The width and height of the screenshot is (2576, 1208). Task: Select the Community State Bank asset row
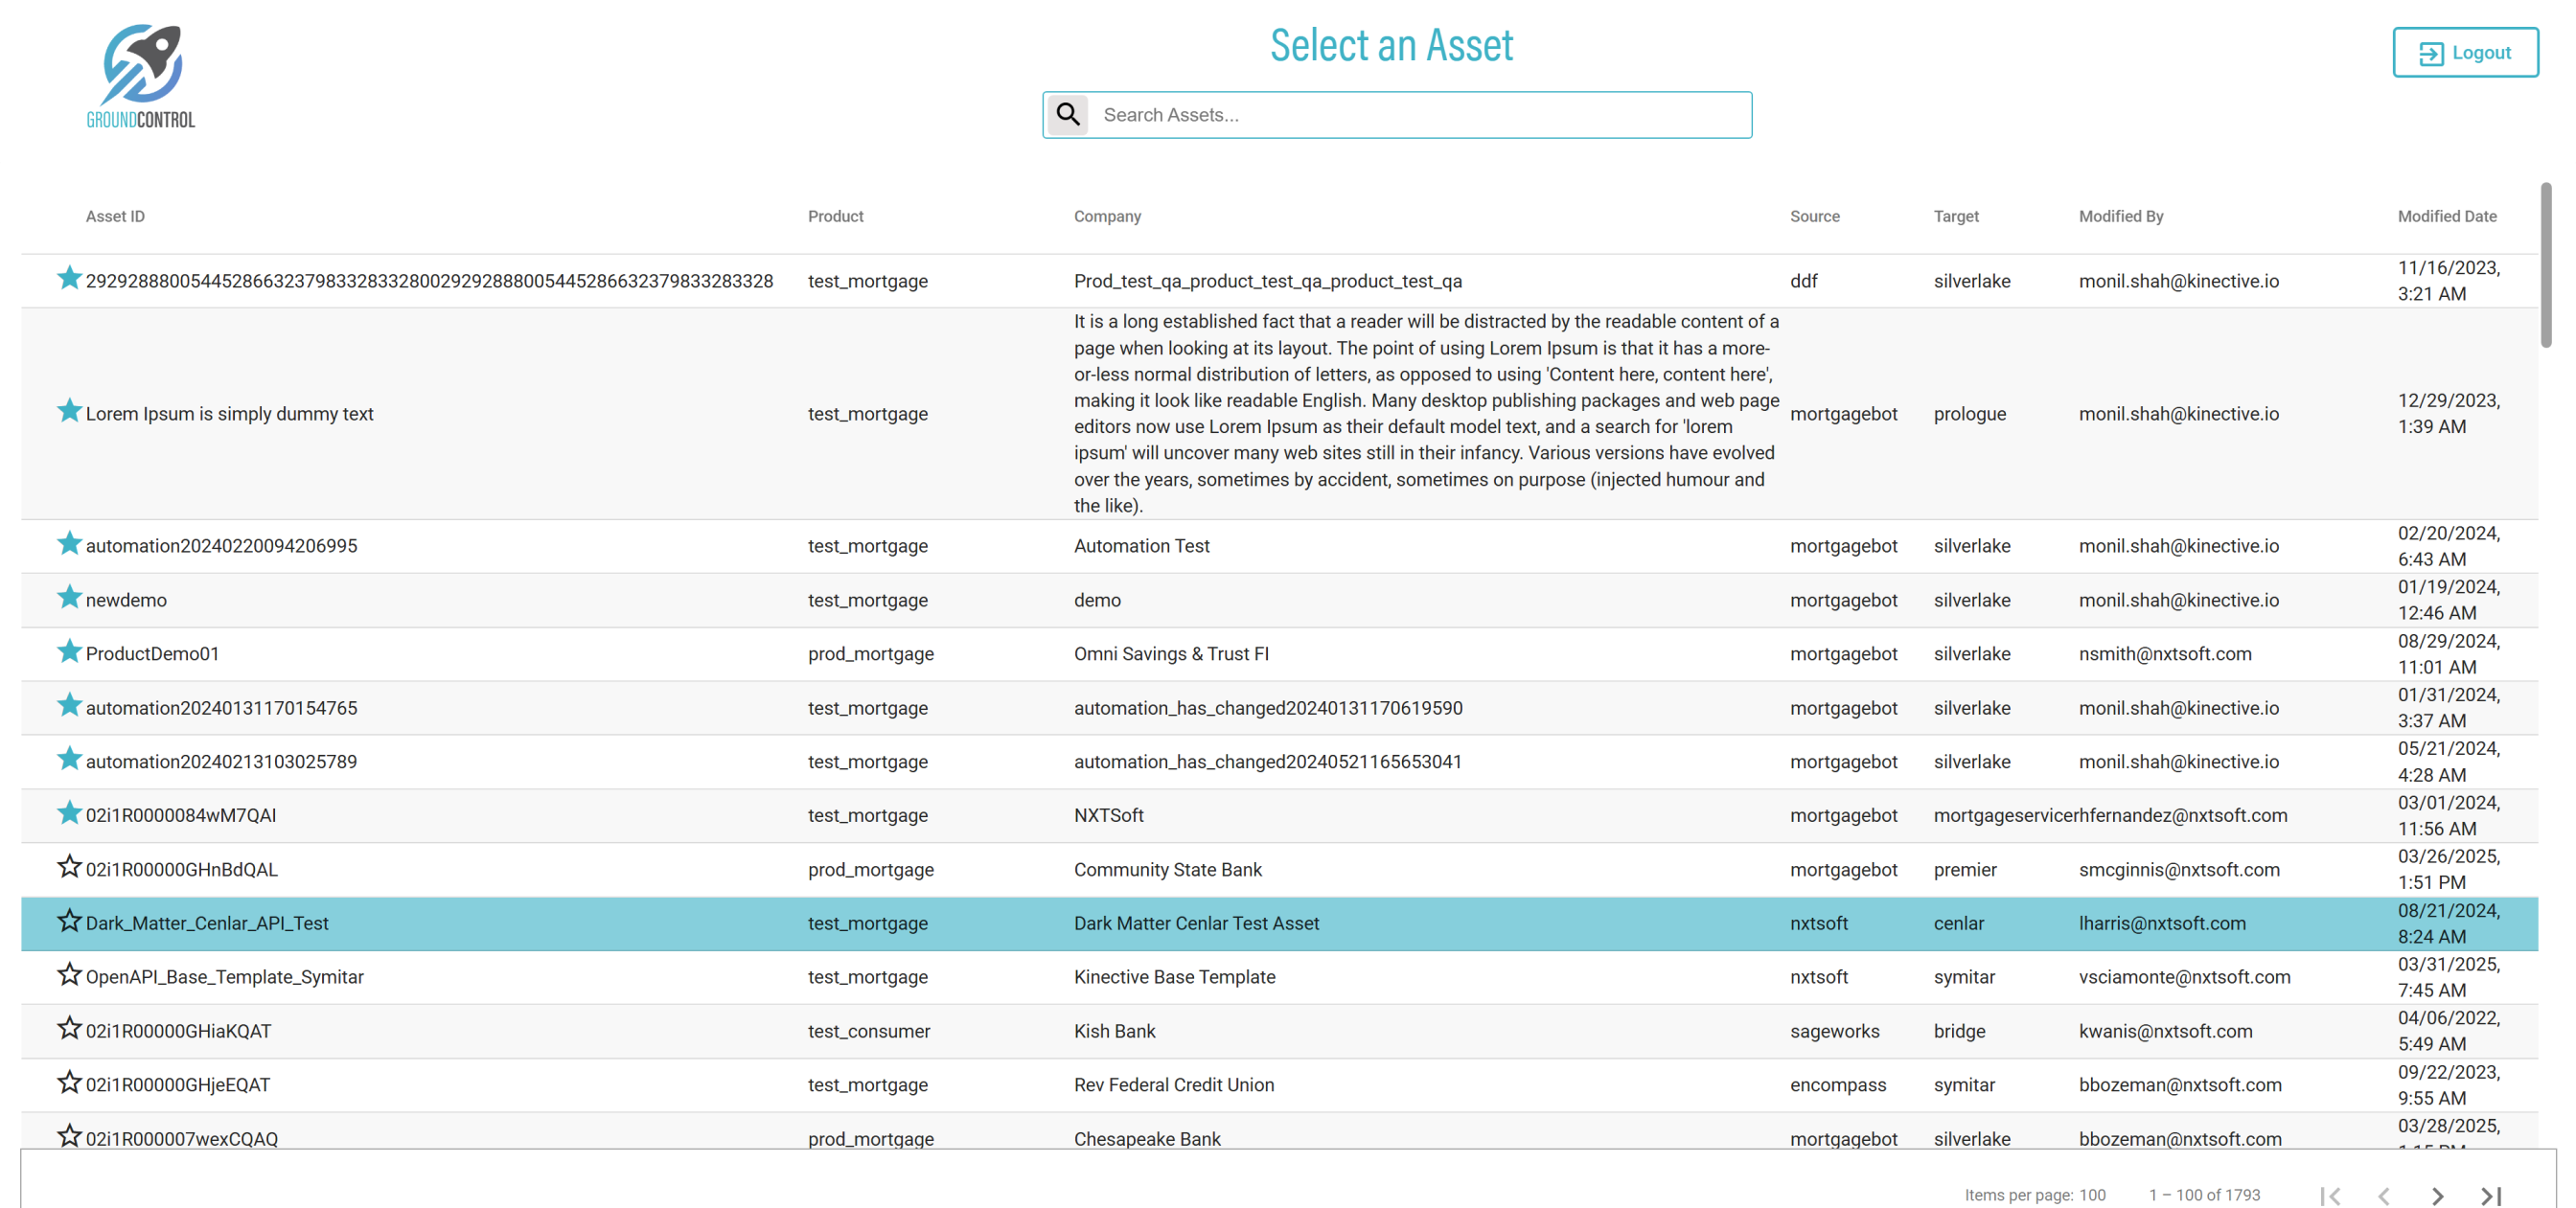(x=1167, y=870)
